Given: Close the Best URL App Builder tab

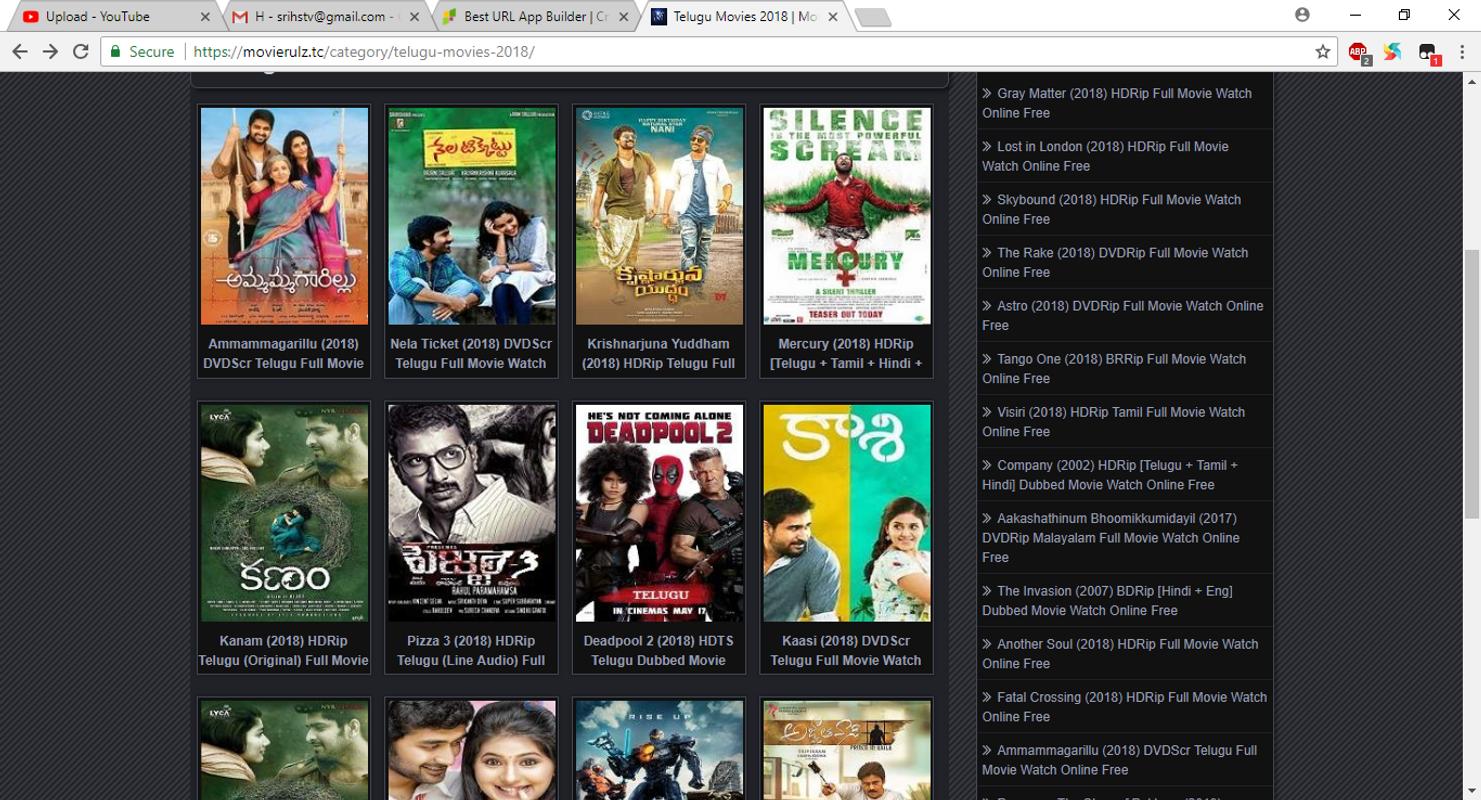Looking at the screenshot, I should coord(623,17).
